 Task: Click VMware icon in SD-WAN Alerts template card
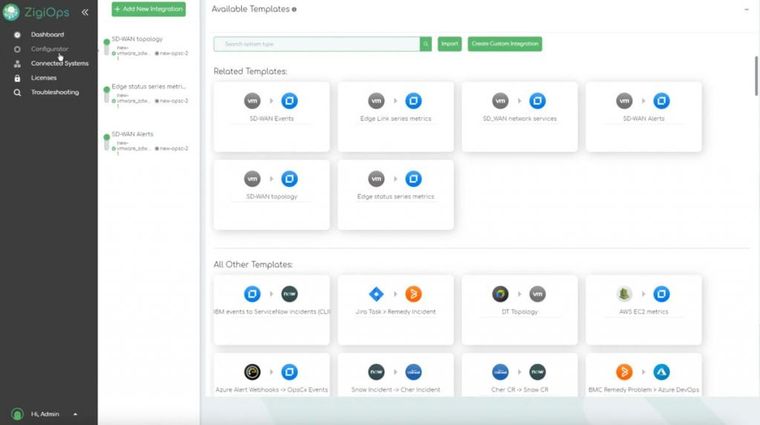tap(625, 101)
